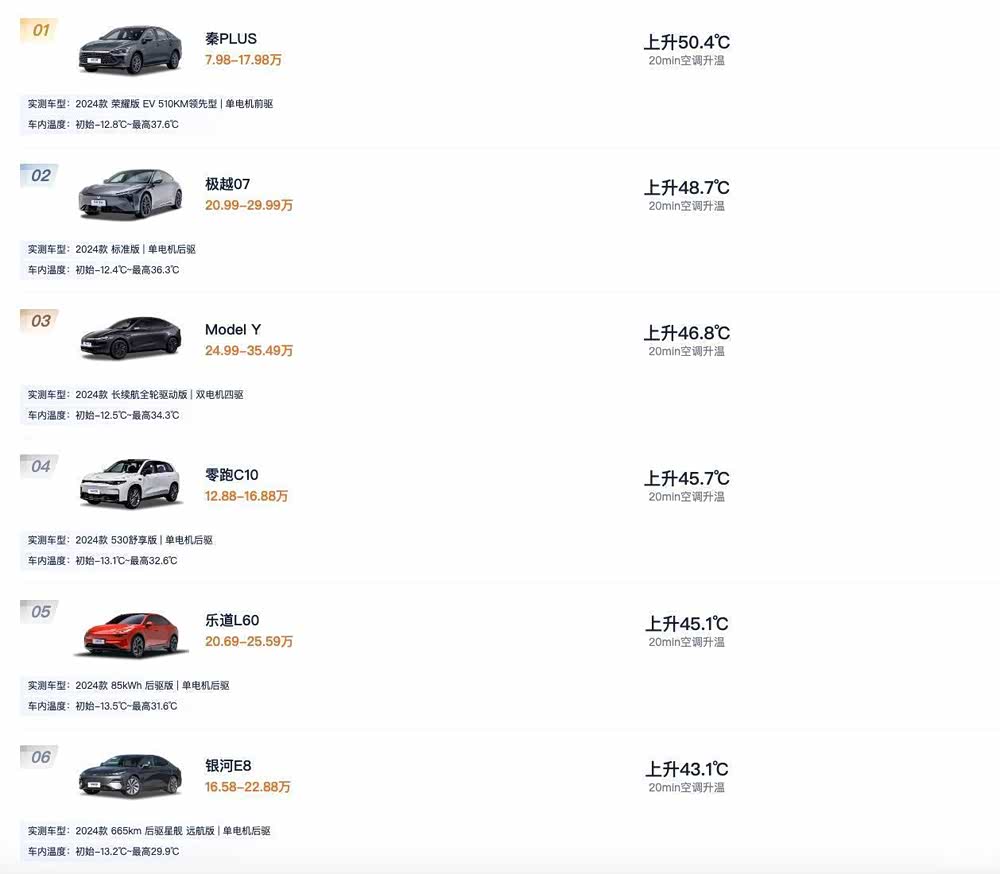Click the 06 rank badge
The height and width of the screenshot is (874, 1000).
coord(40,757)
